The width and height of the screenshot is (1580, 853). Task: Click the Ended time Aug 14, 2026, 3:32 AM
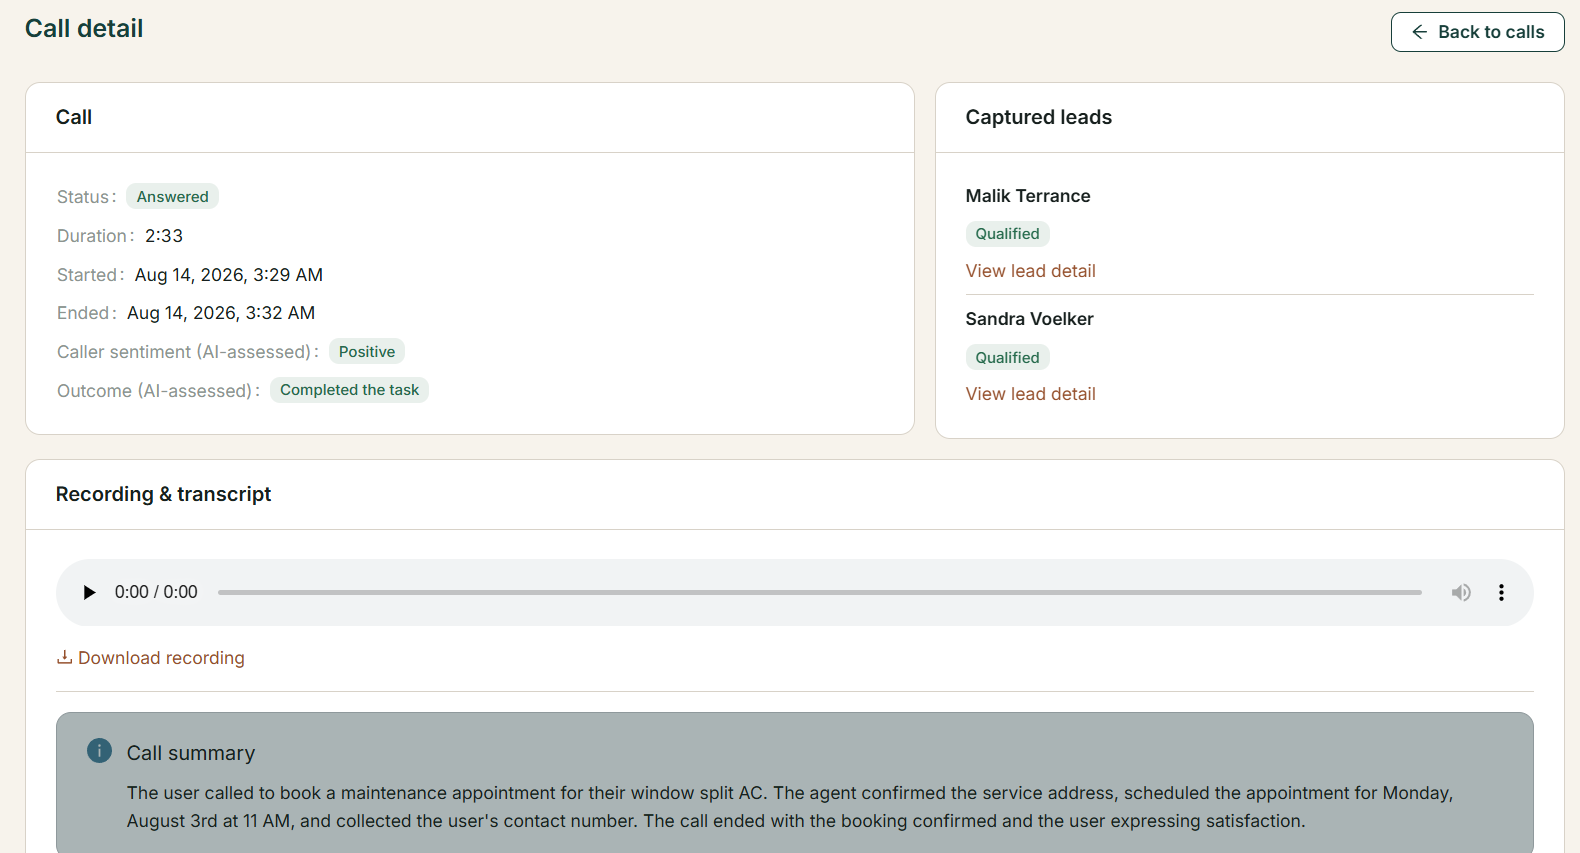tap(221, 313)
